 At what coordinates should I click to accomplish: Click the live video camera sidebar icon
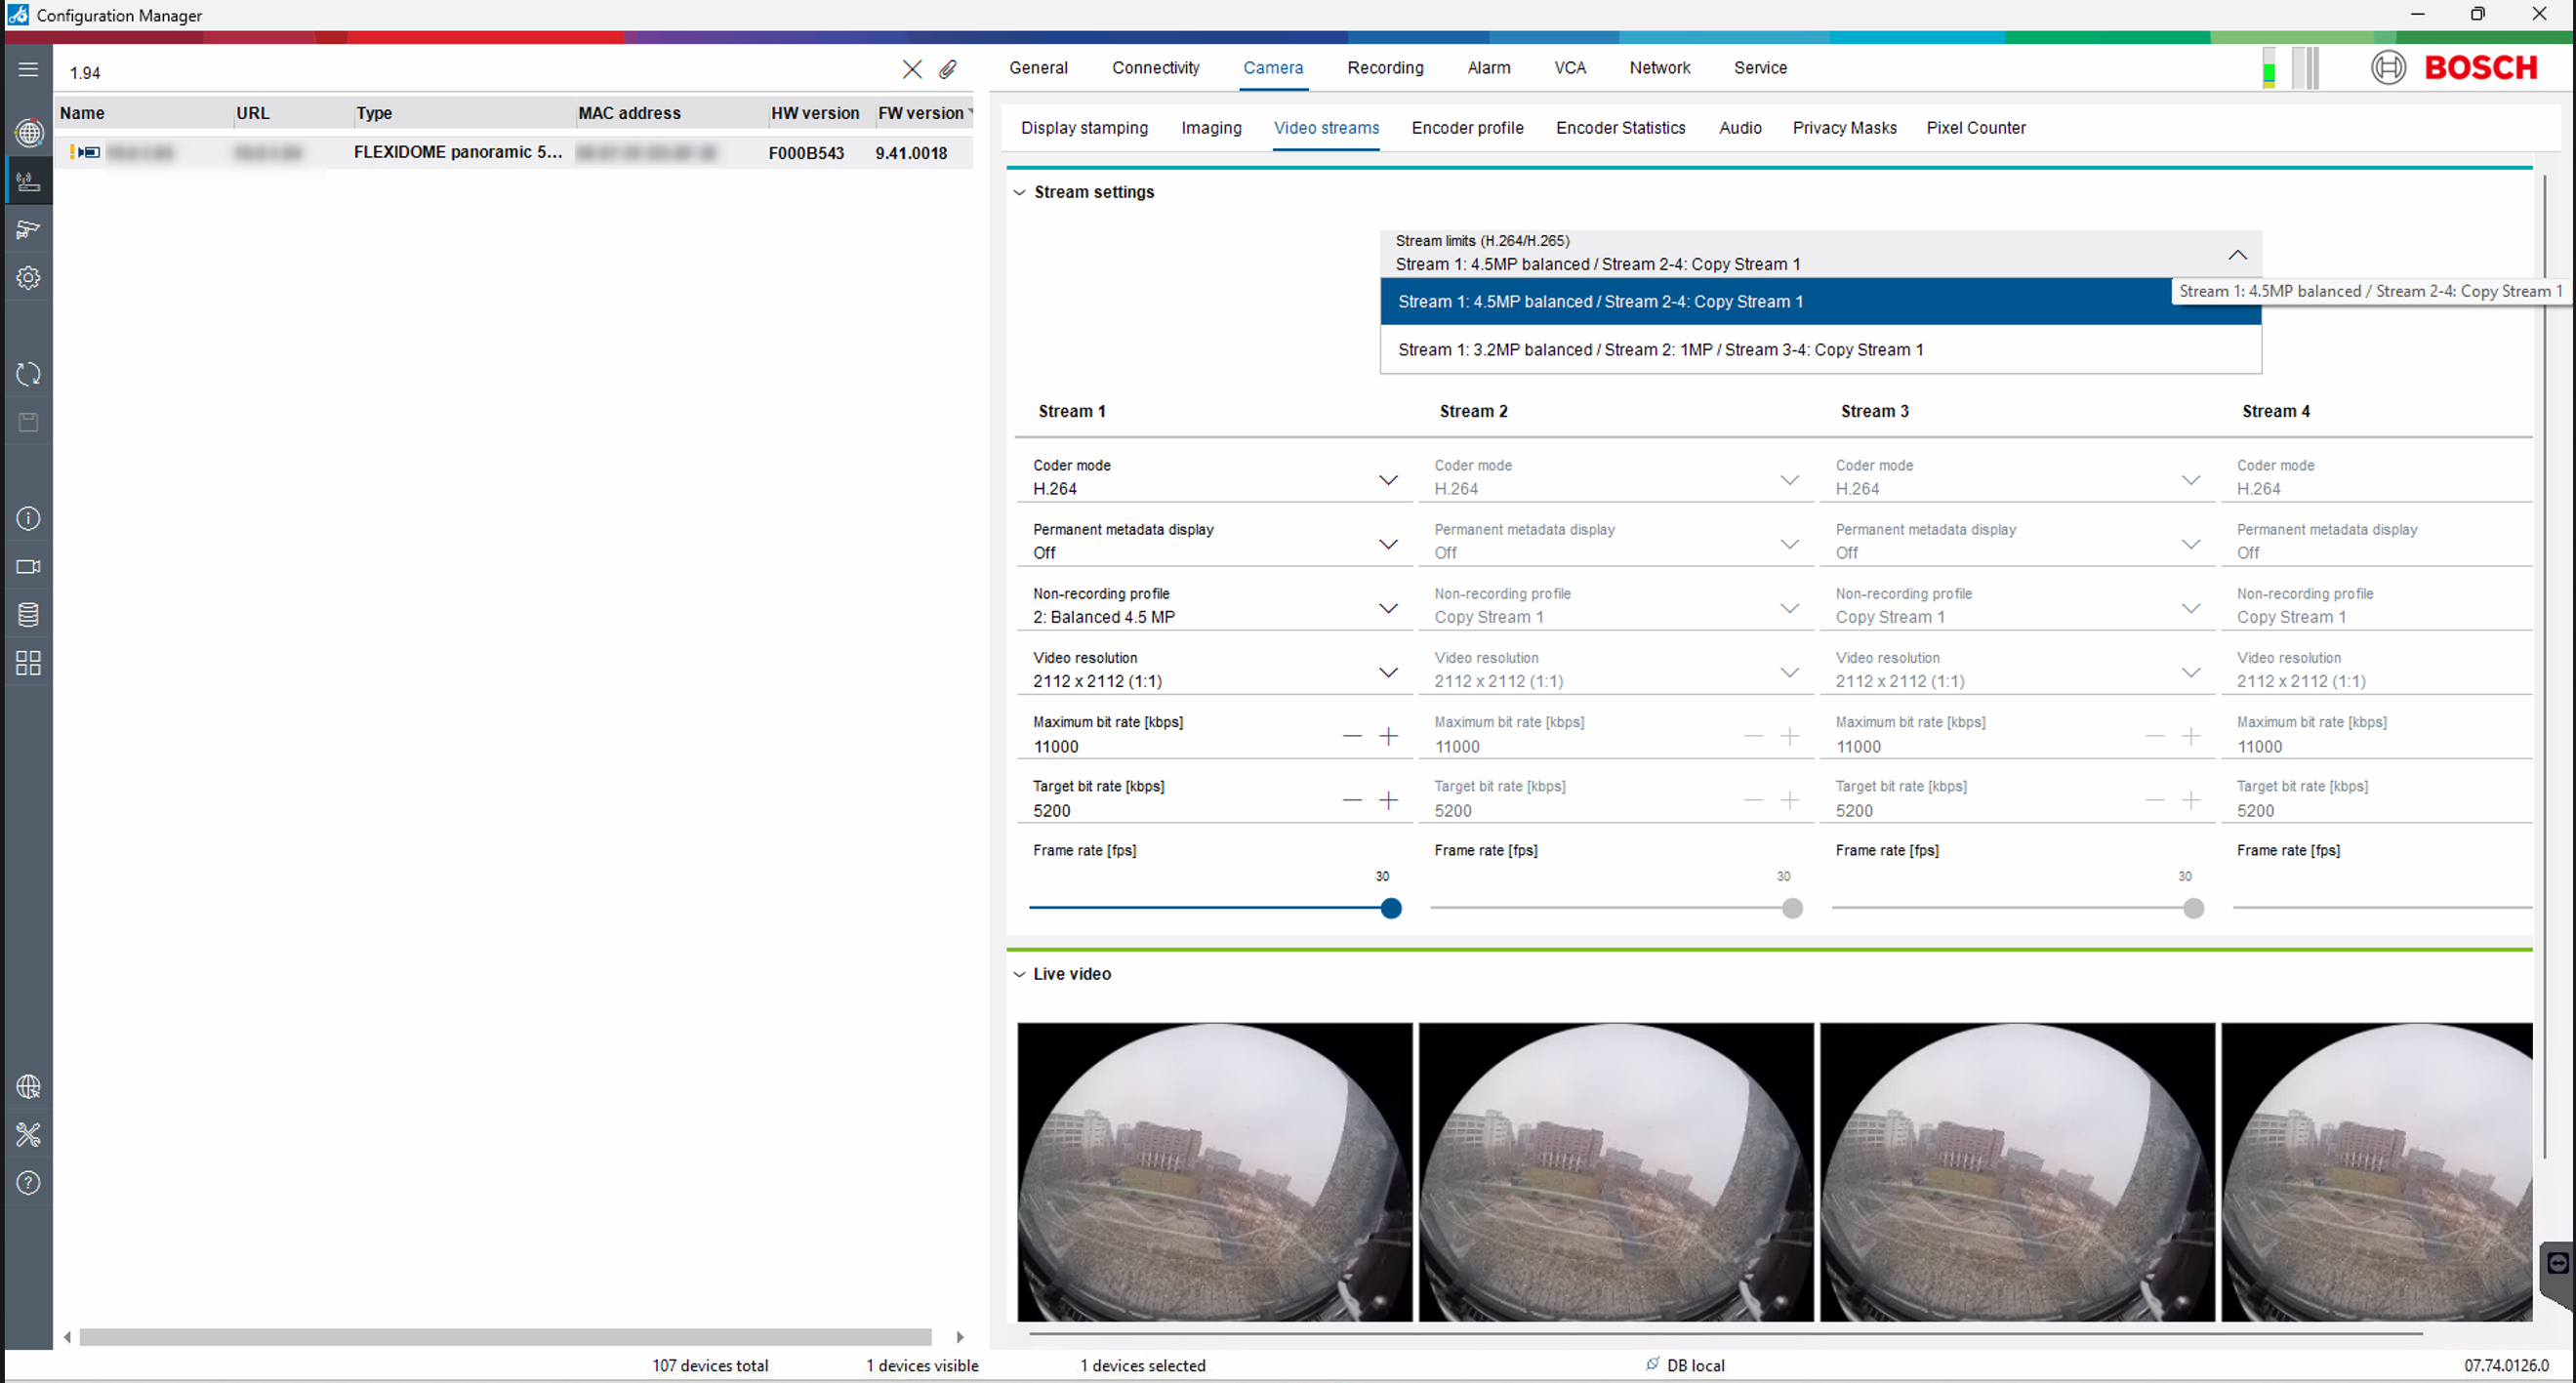coord(28,566)
